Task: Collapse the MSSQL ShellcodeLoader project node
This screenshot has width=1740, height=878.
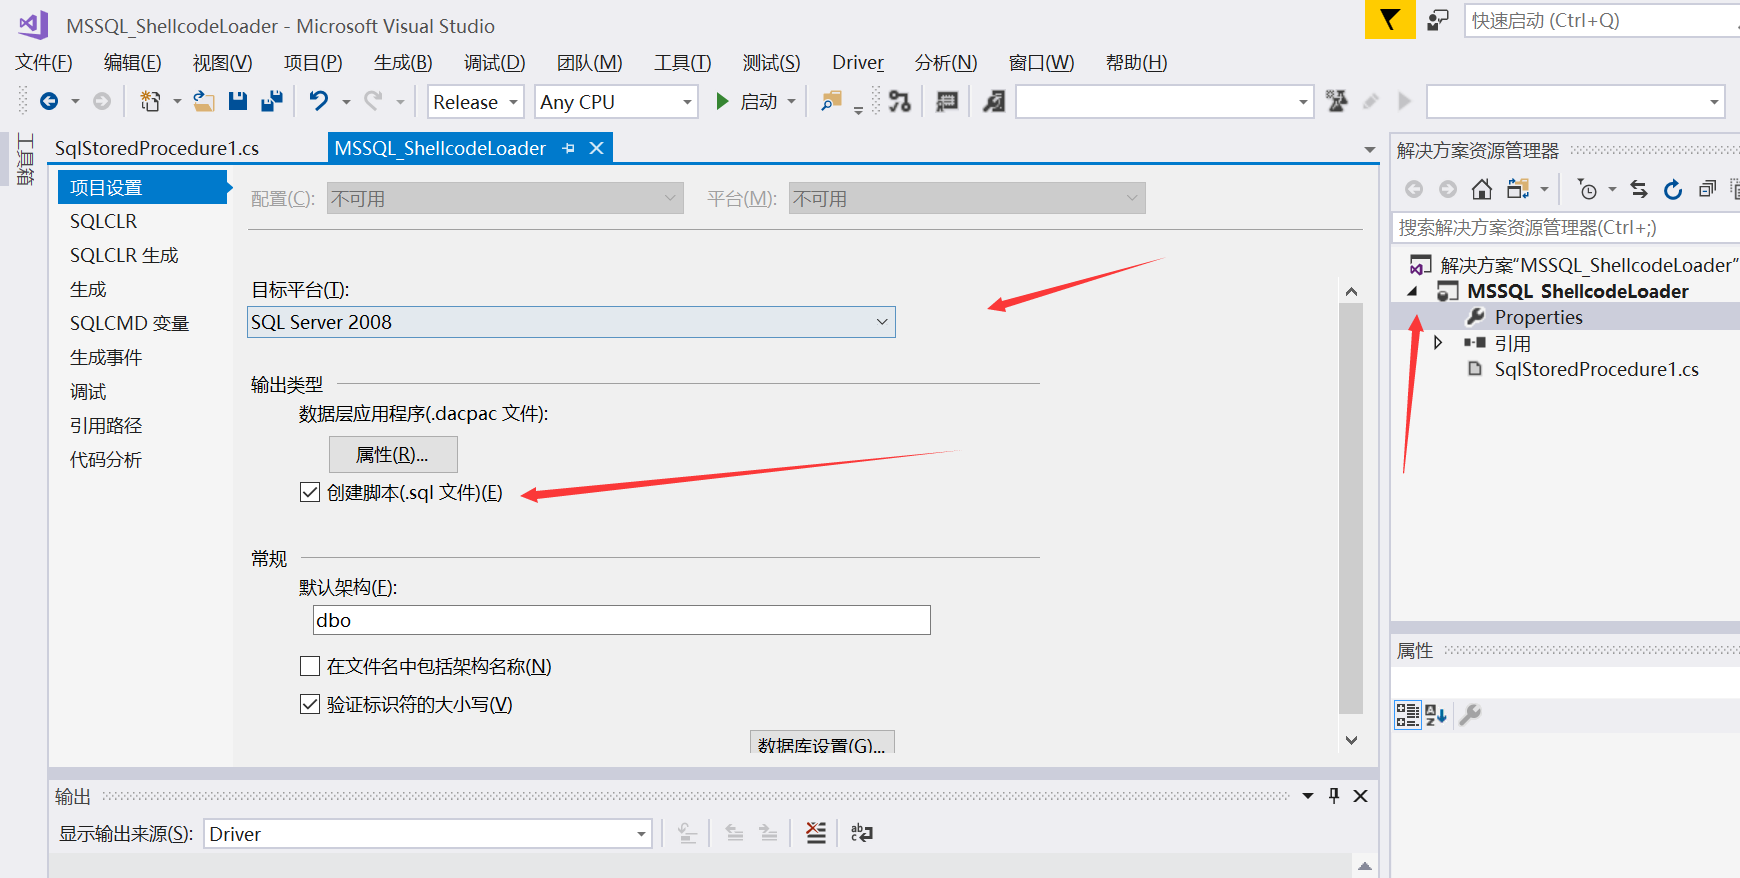Action: tap(1412, 291)
